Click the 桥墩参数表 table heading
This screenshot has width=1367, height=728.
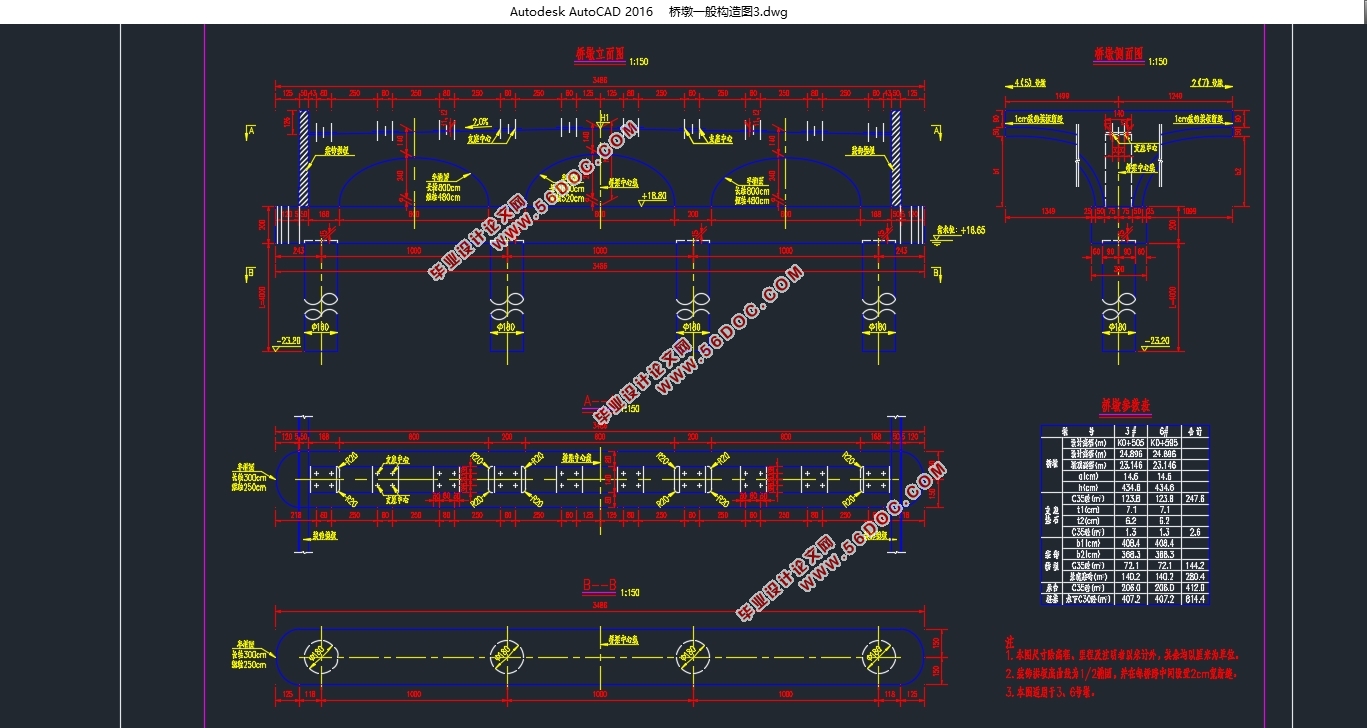(x=1125, y=406)
